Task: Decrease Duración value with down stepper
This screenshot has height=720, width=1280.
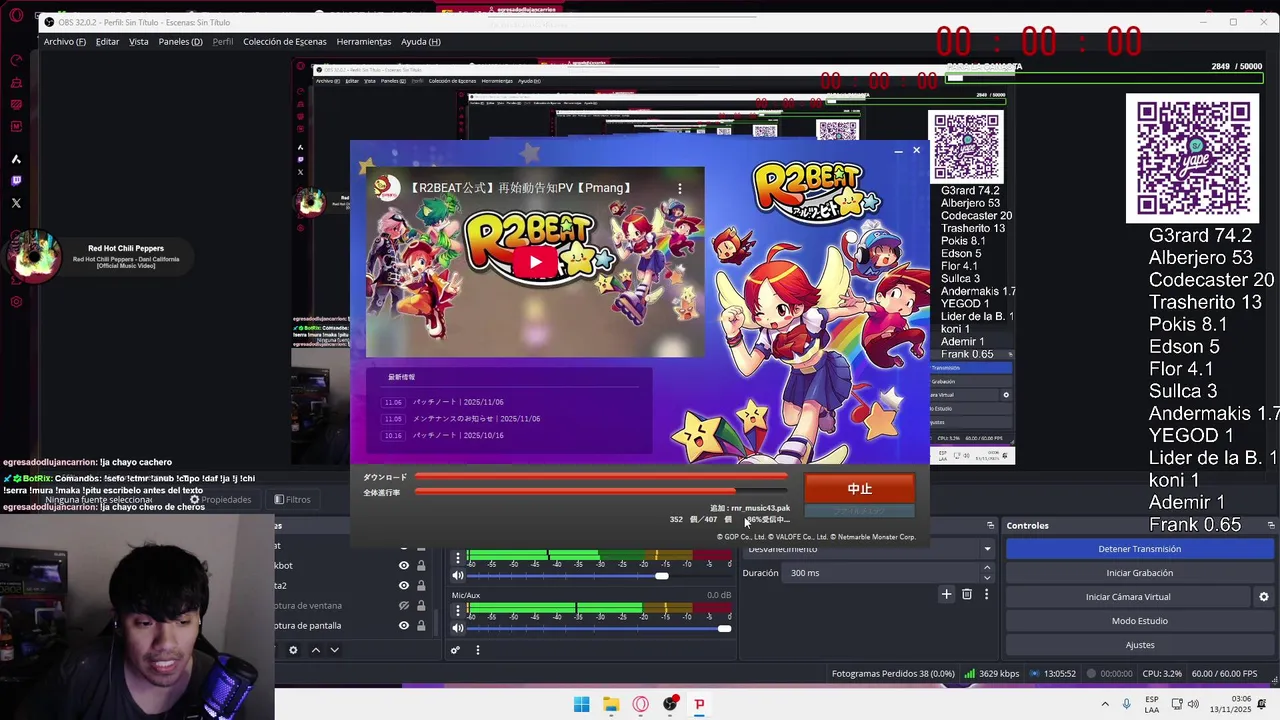Action: tap(987, 578)
